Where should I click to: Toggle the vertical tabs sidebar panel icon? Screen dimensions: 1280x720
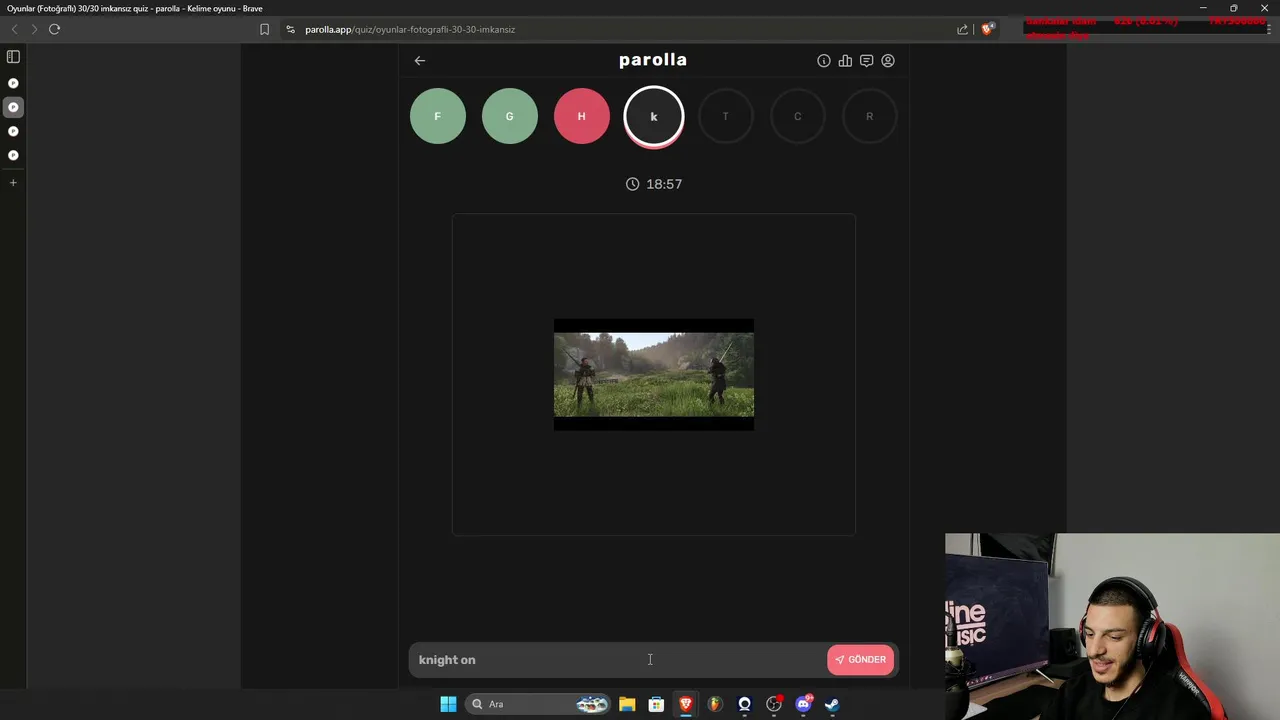tap(13, 57)
